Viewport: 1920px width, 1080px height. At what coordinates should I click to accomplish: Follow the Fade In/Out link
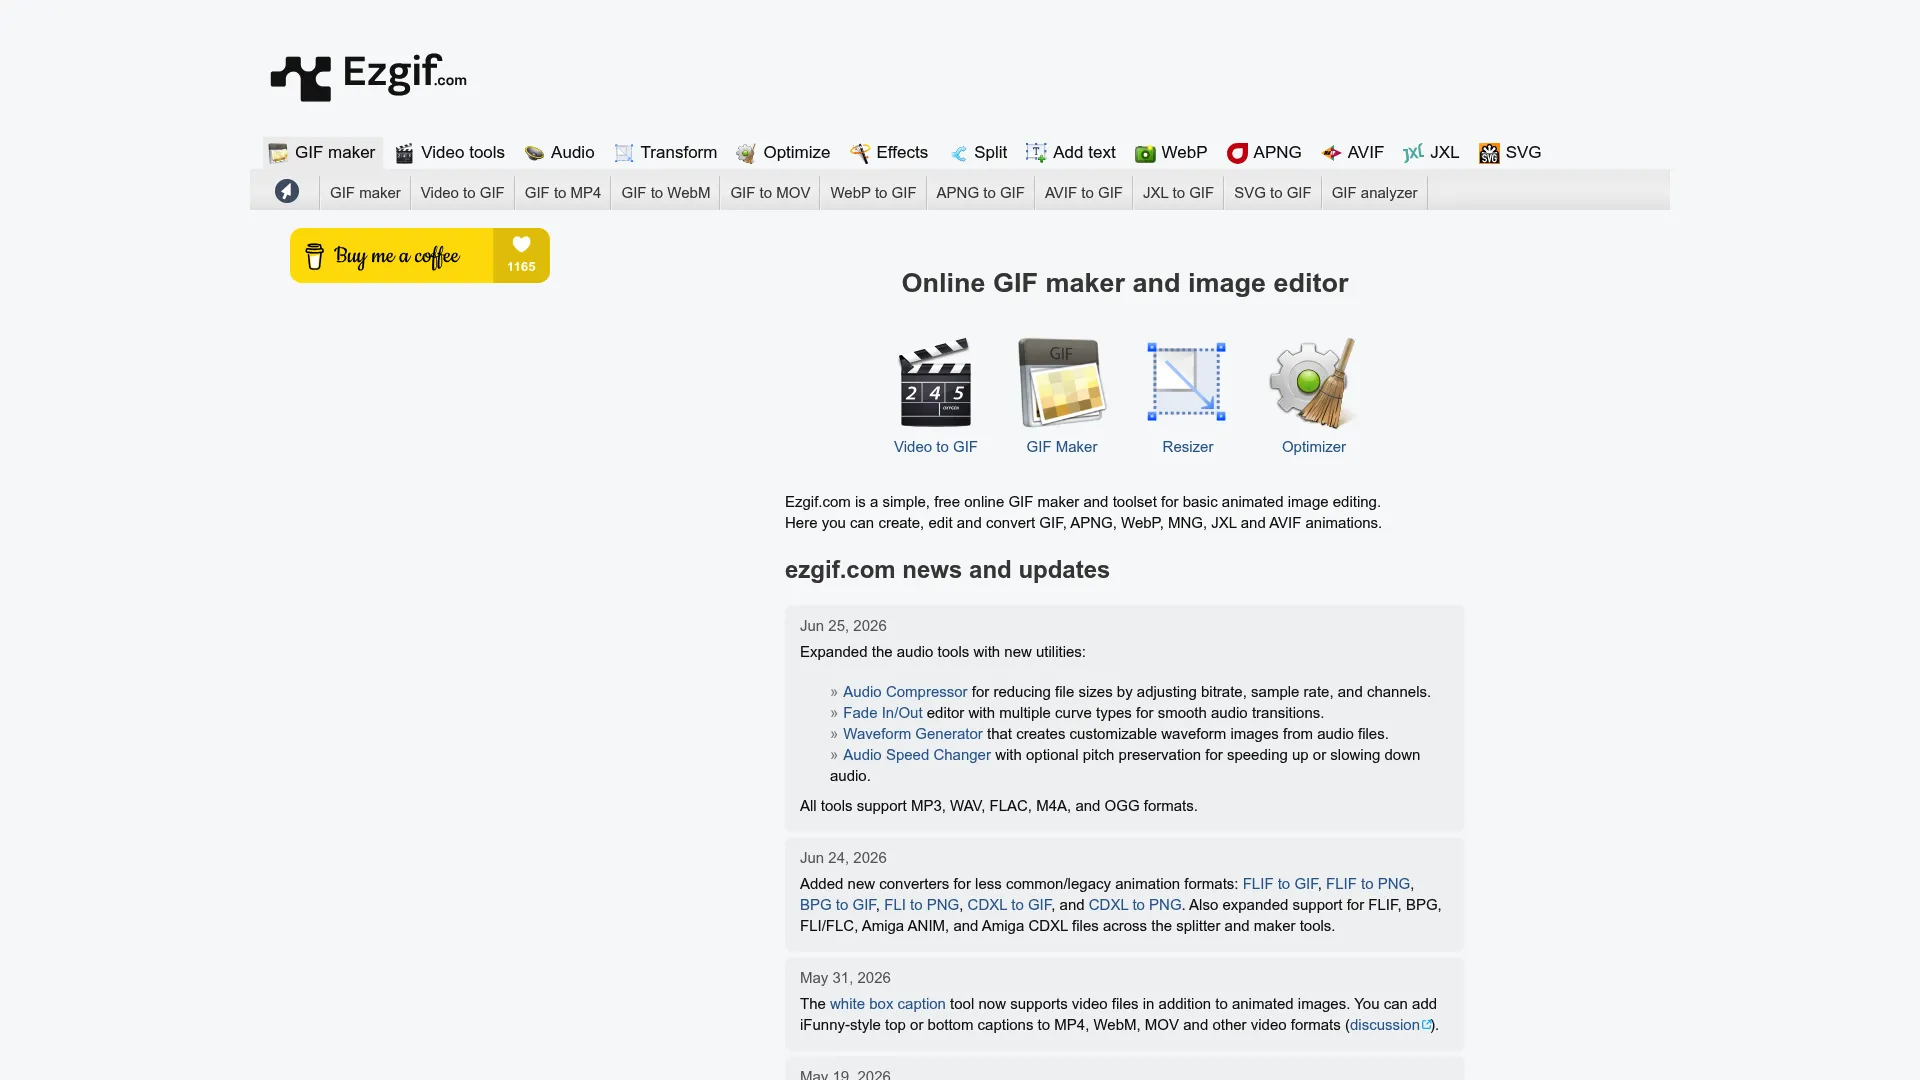point(882,713)
